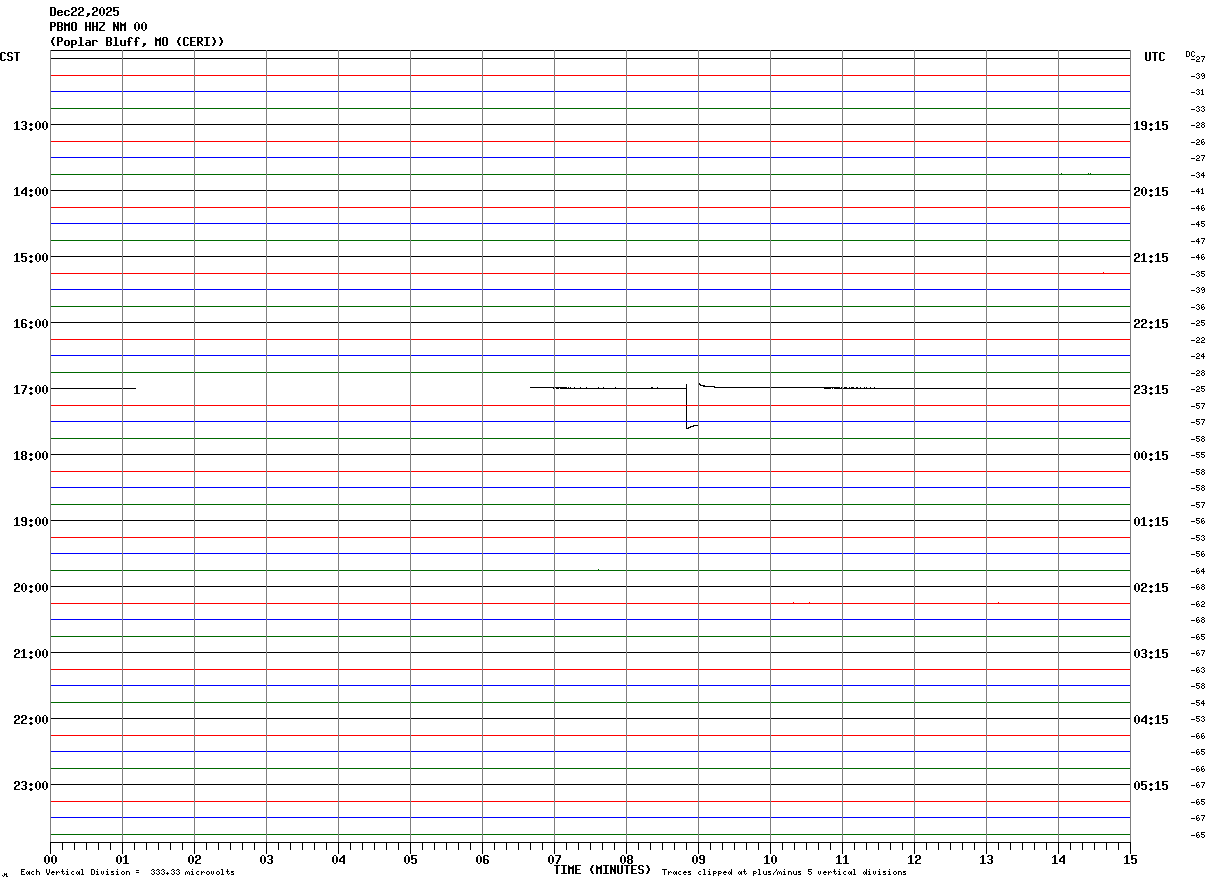Select minute 02 on the time axis

195,859
